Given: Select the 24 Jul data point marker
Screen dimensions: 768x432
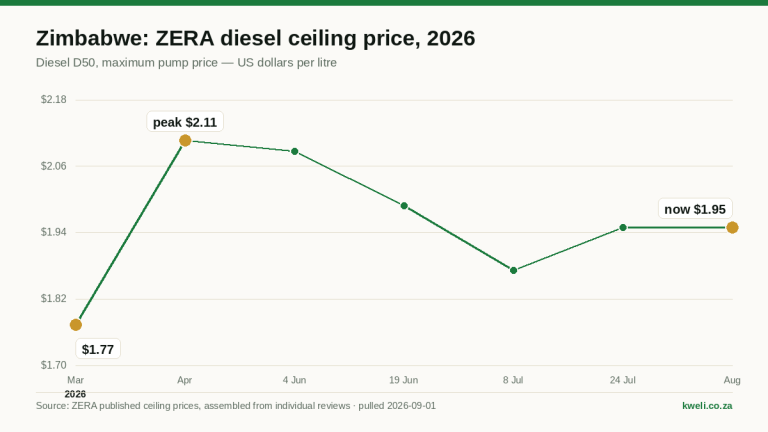Looking at the screenshot, I should point(623,228).
